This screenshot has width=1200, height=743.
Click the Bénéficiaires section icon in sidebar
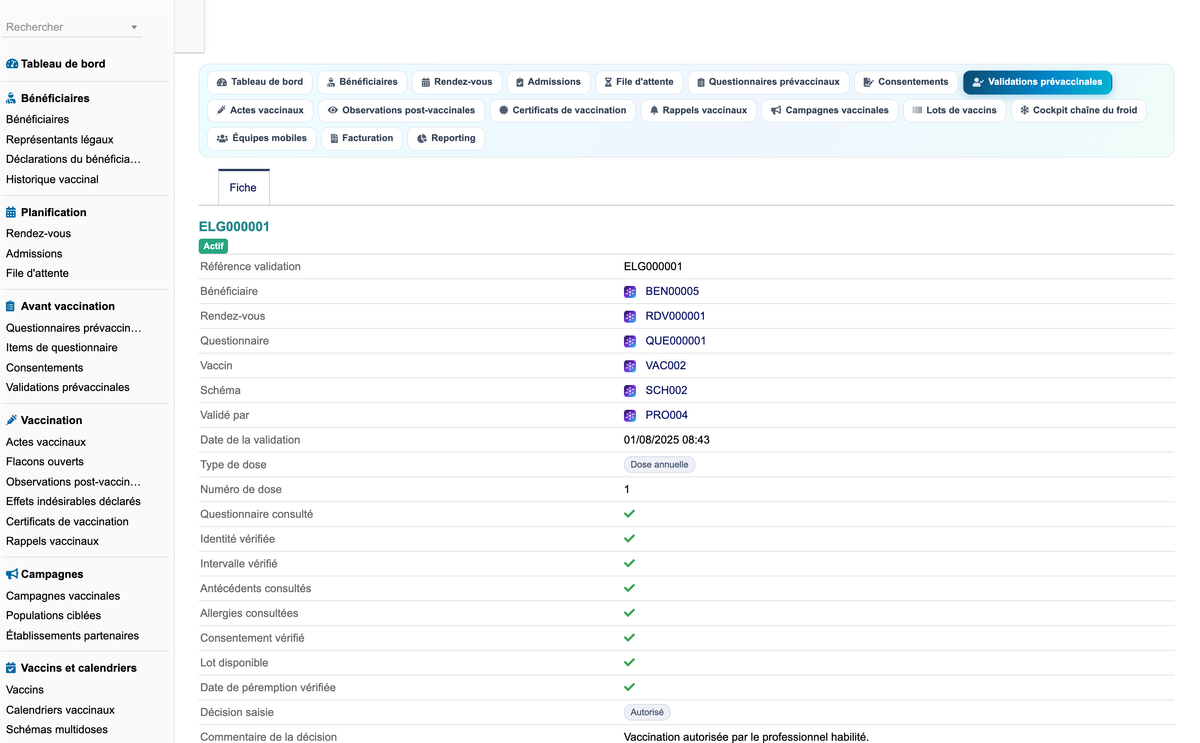pyautogui.click(x=12, y=99)
